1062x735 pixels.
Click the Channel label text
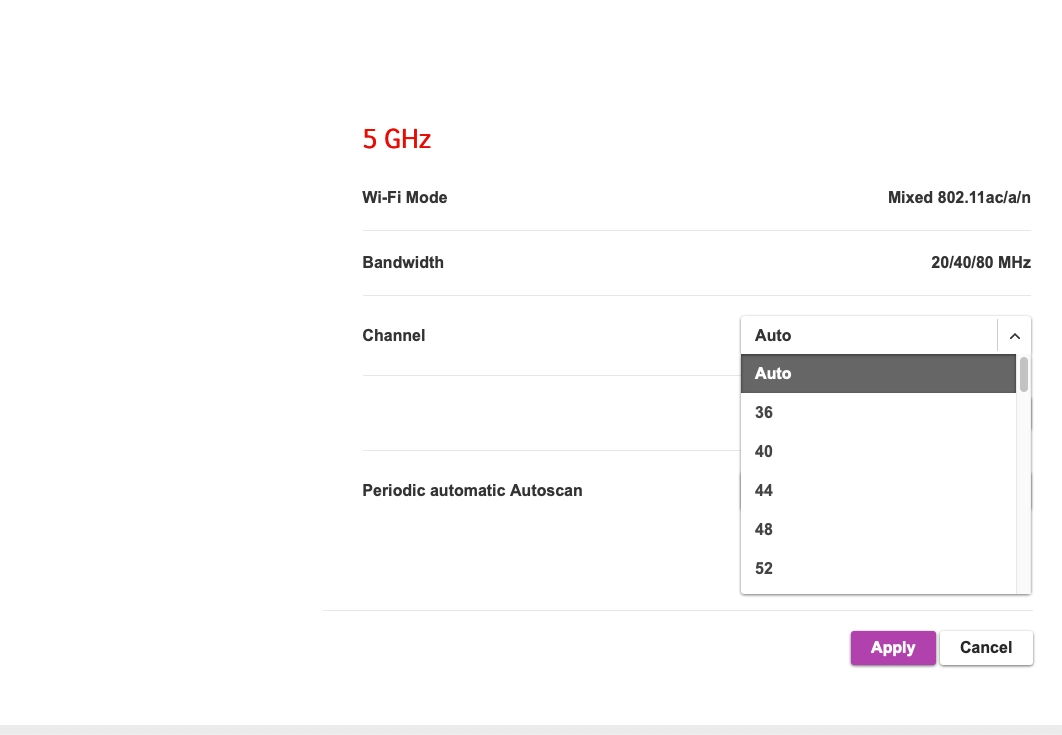[394, 336]
